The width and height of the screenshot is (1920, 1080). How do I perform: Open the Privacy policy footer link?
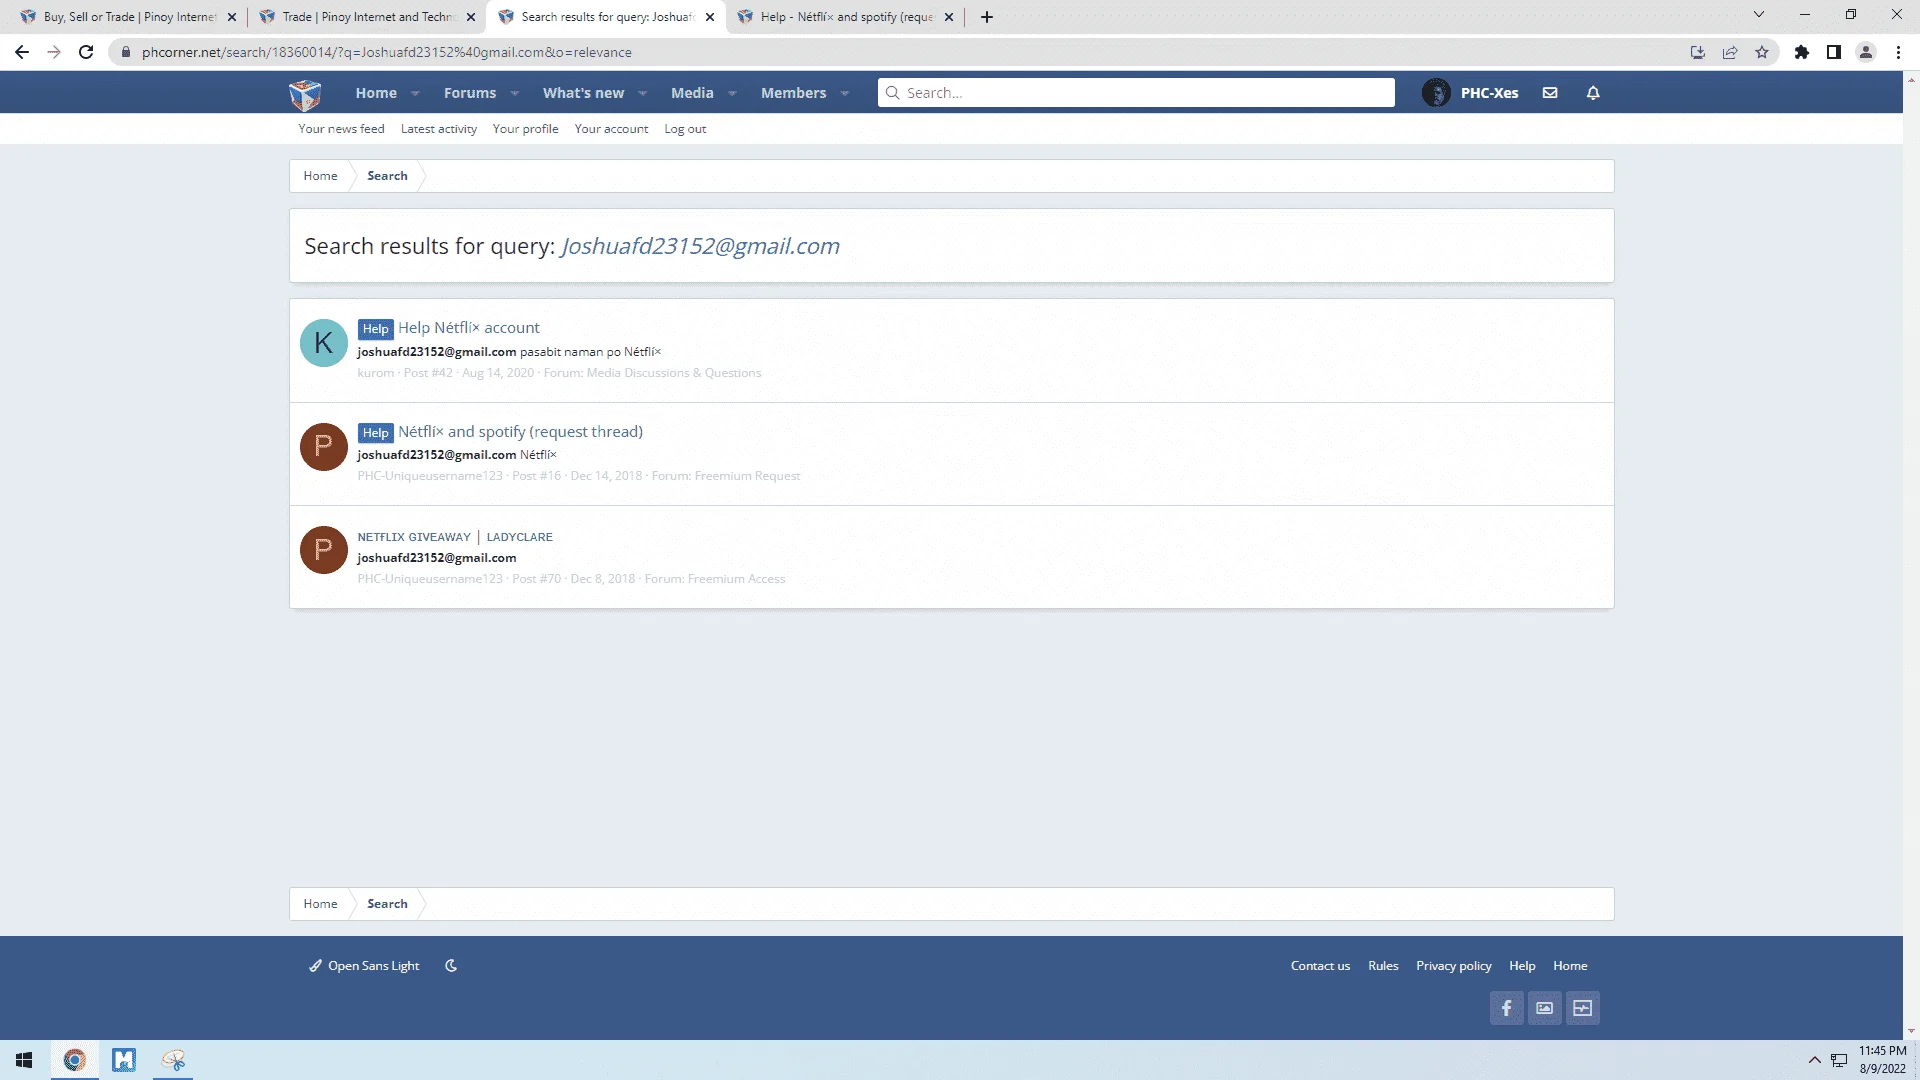point(1453,966)
